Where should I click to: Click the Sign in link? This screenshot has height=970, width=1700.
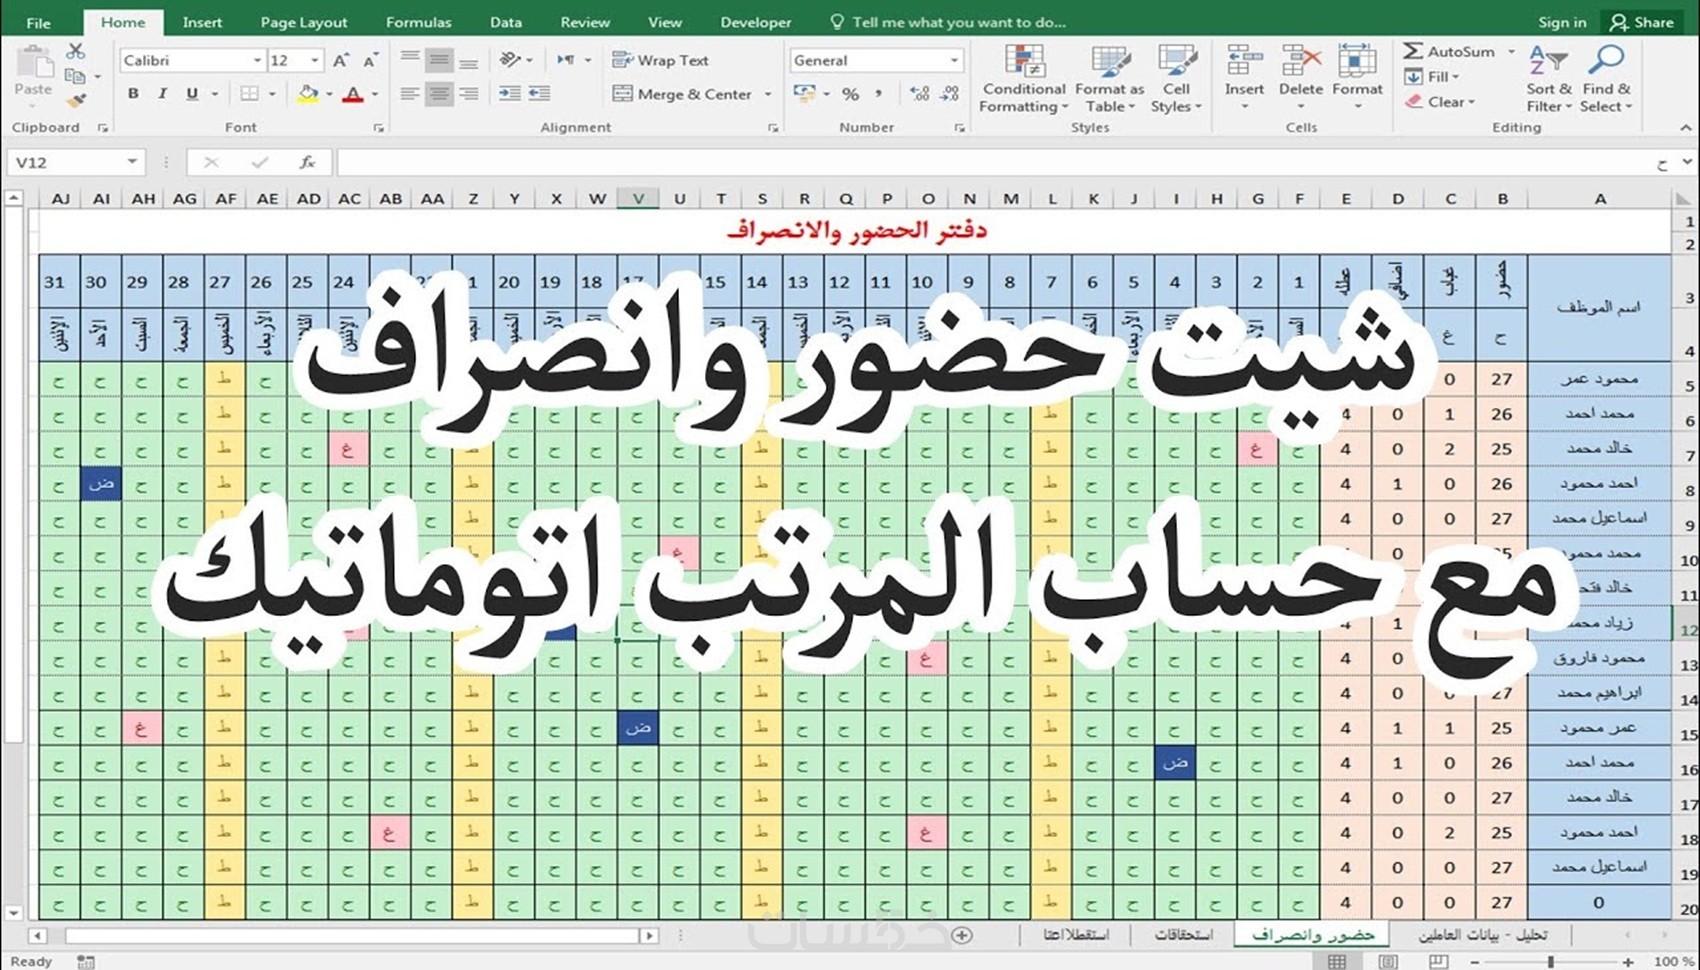[x=1562, y=22]
